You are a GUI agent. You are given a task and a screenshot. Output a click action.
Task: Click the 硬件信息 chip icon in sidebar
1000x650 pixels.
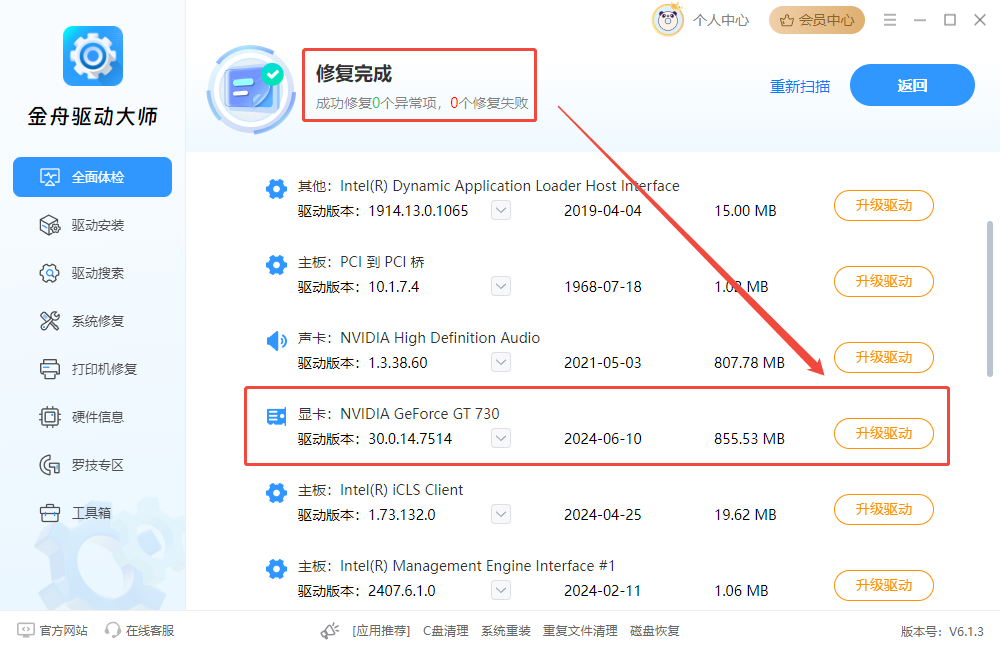point(50,417)
